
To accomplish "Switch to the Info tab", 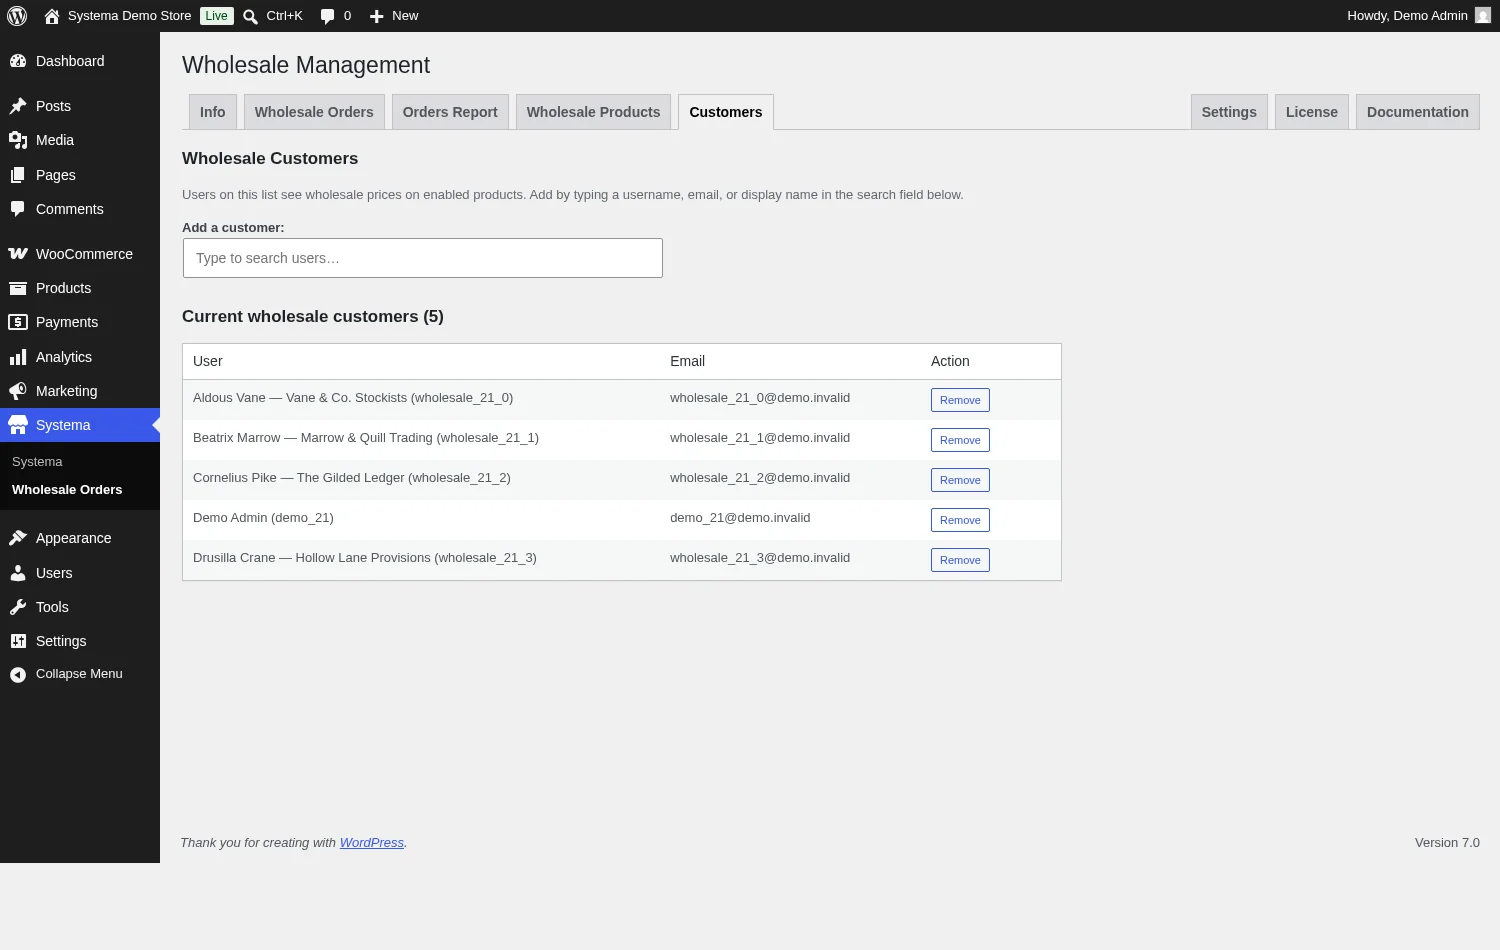I will pyautogui.click(x=213, y=112).
